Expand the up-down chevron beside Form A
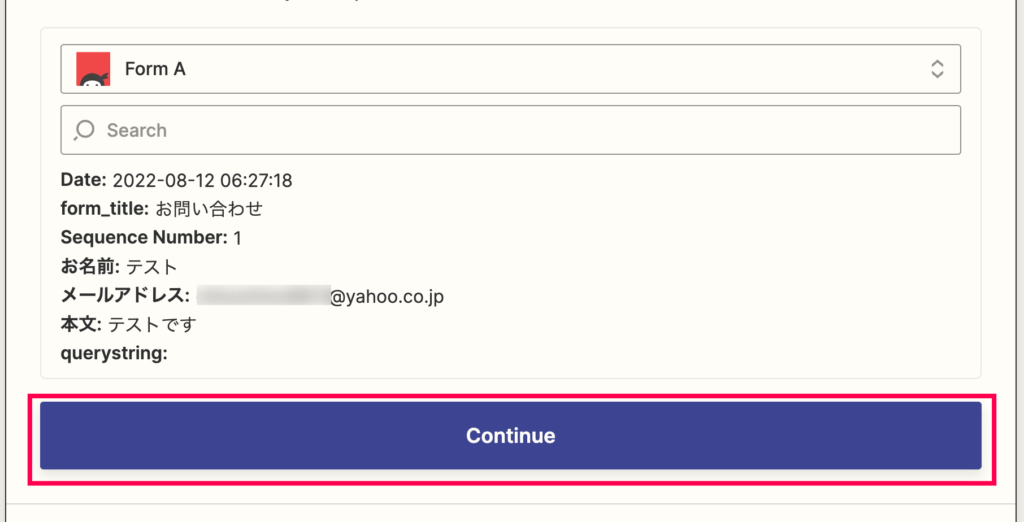 [x=937, y=69]
